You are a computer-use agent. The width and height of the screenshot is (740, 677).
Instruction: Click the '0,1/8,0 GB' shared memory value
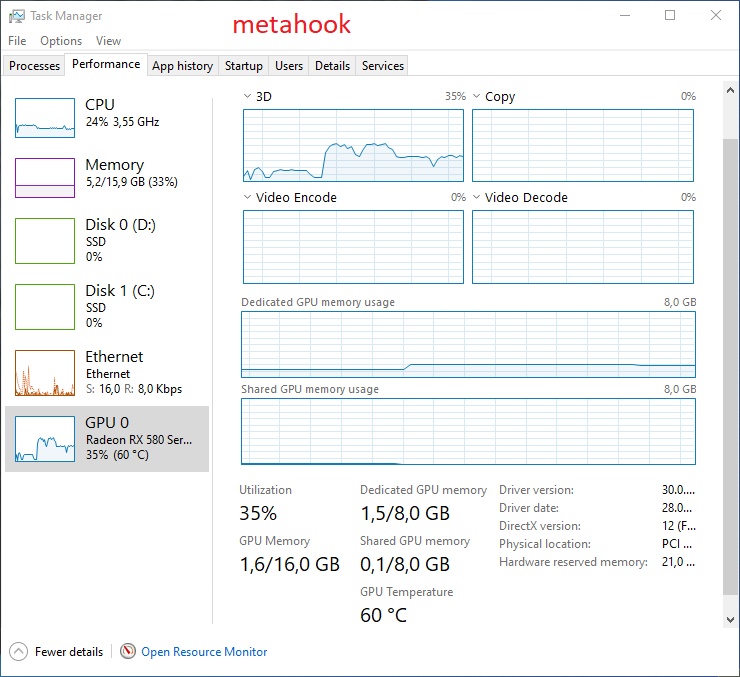point(405,564)
